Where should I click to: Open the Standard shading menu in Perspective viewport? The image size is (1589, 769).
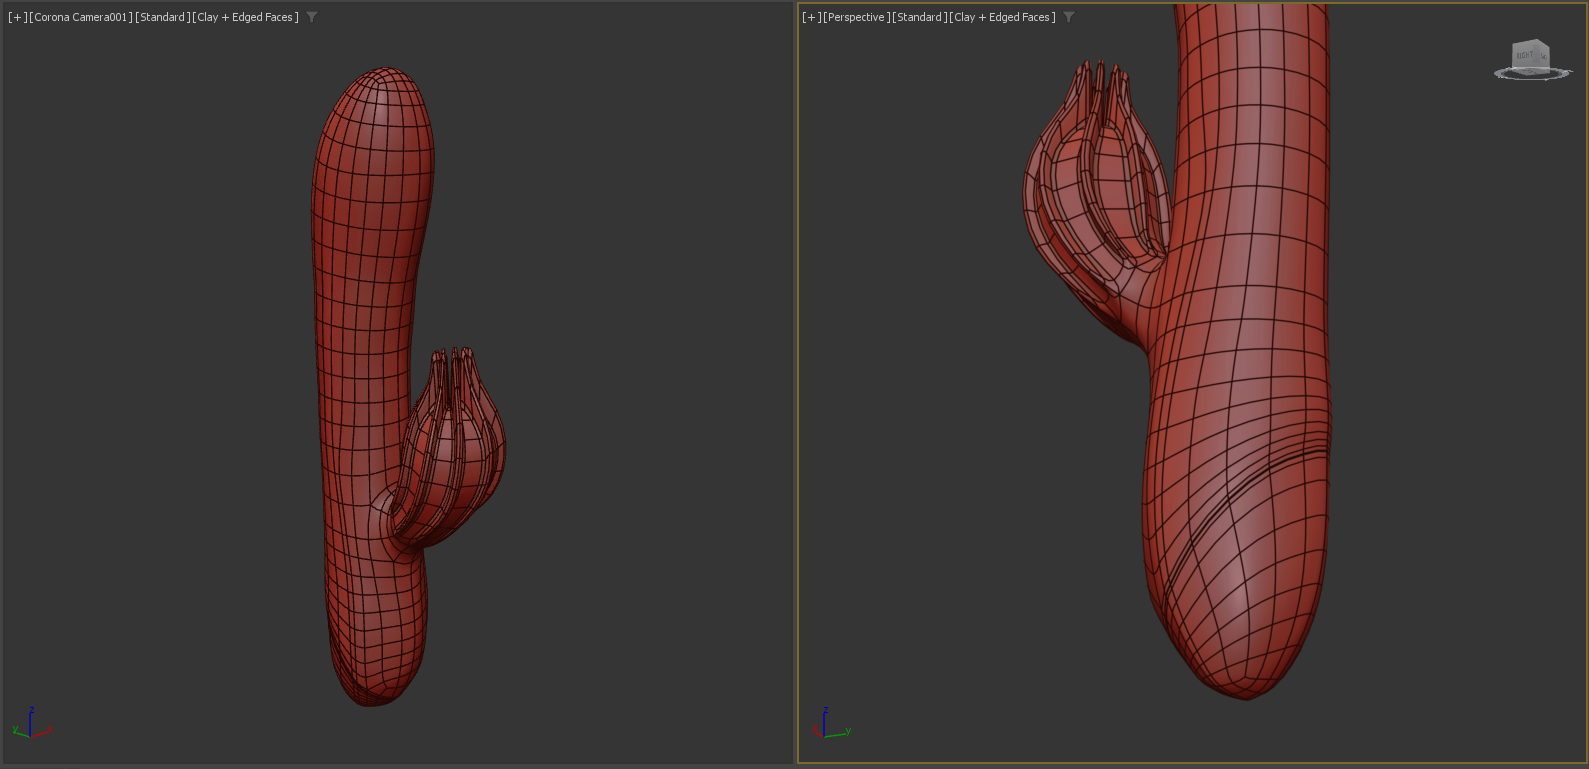click(919, 17)
